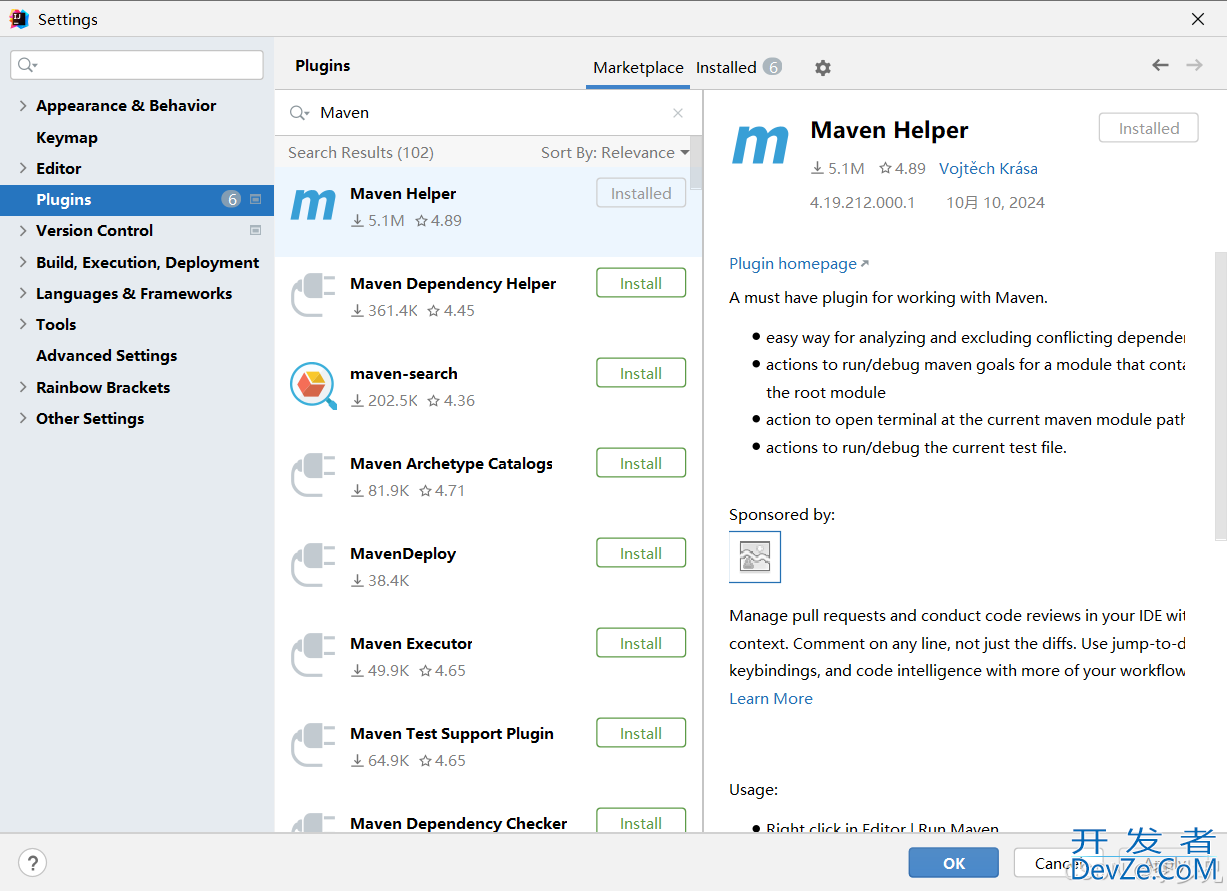Screen dimensions: 1227x891
Task: Expand the Editor settings node
Action: click(23, 168)
